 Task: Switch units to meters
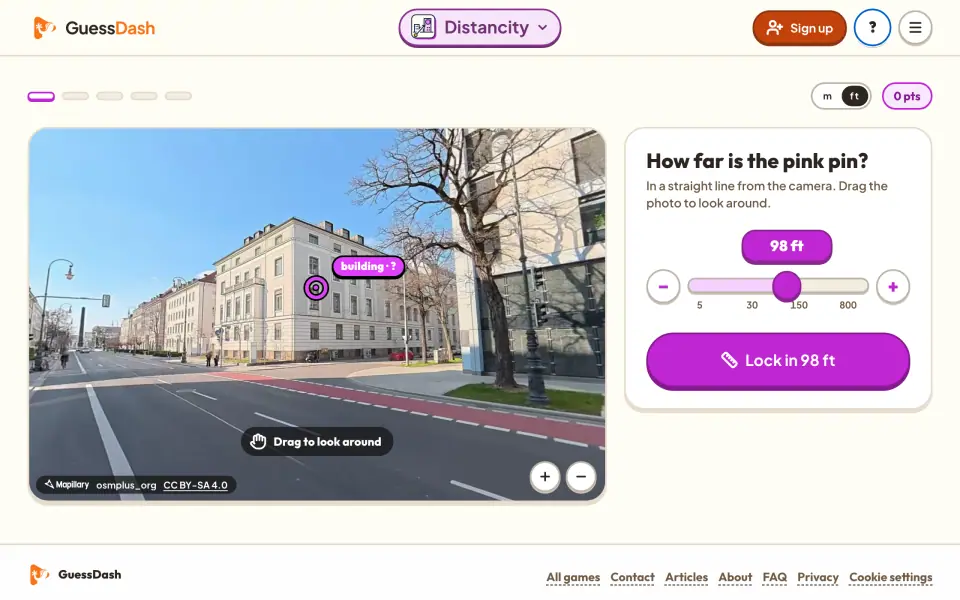click(827, 96)
